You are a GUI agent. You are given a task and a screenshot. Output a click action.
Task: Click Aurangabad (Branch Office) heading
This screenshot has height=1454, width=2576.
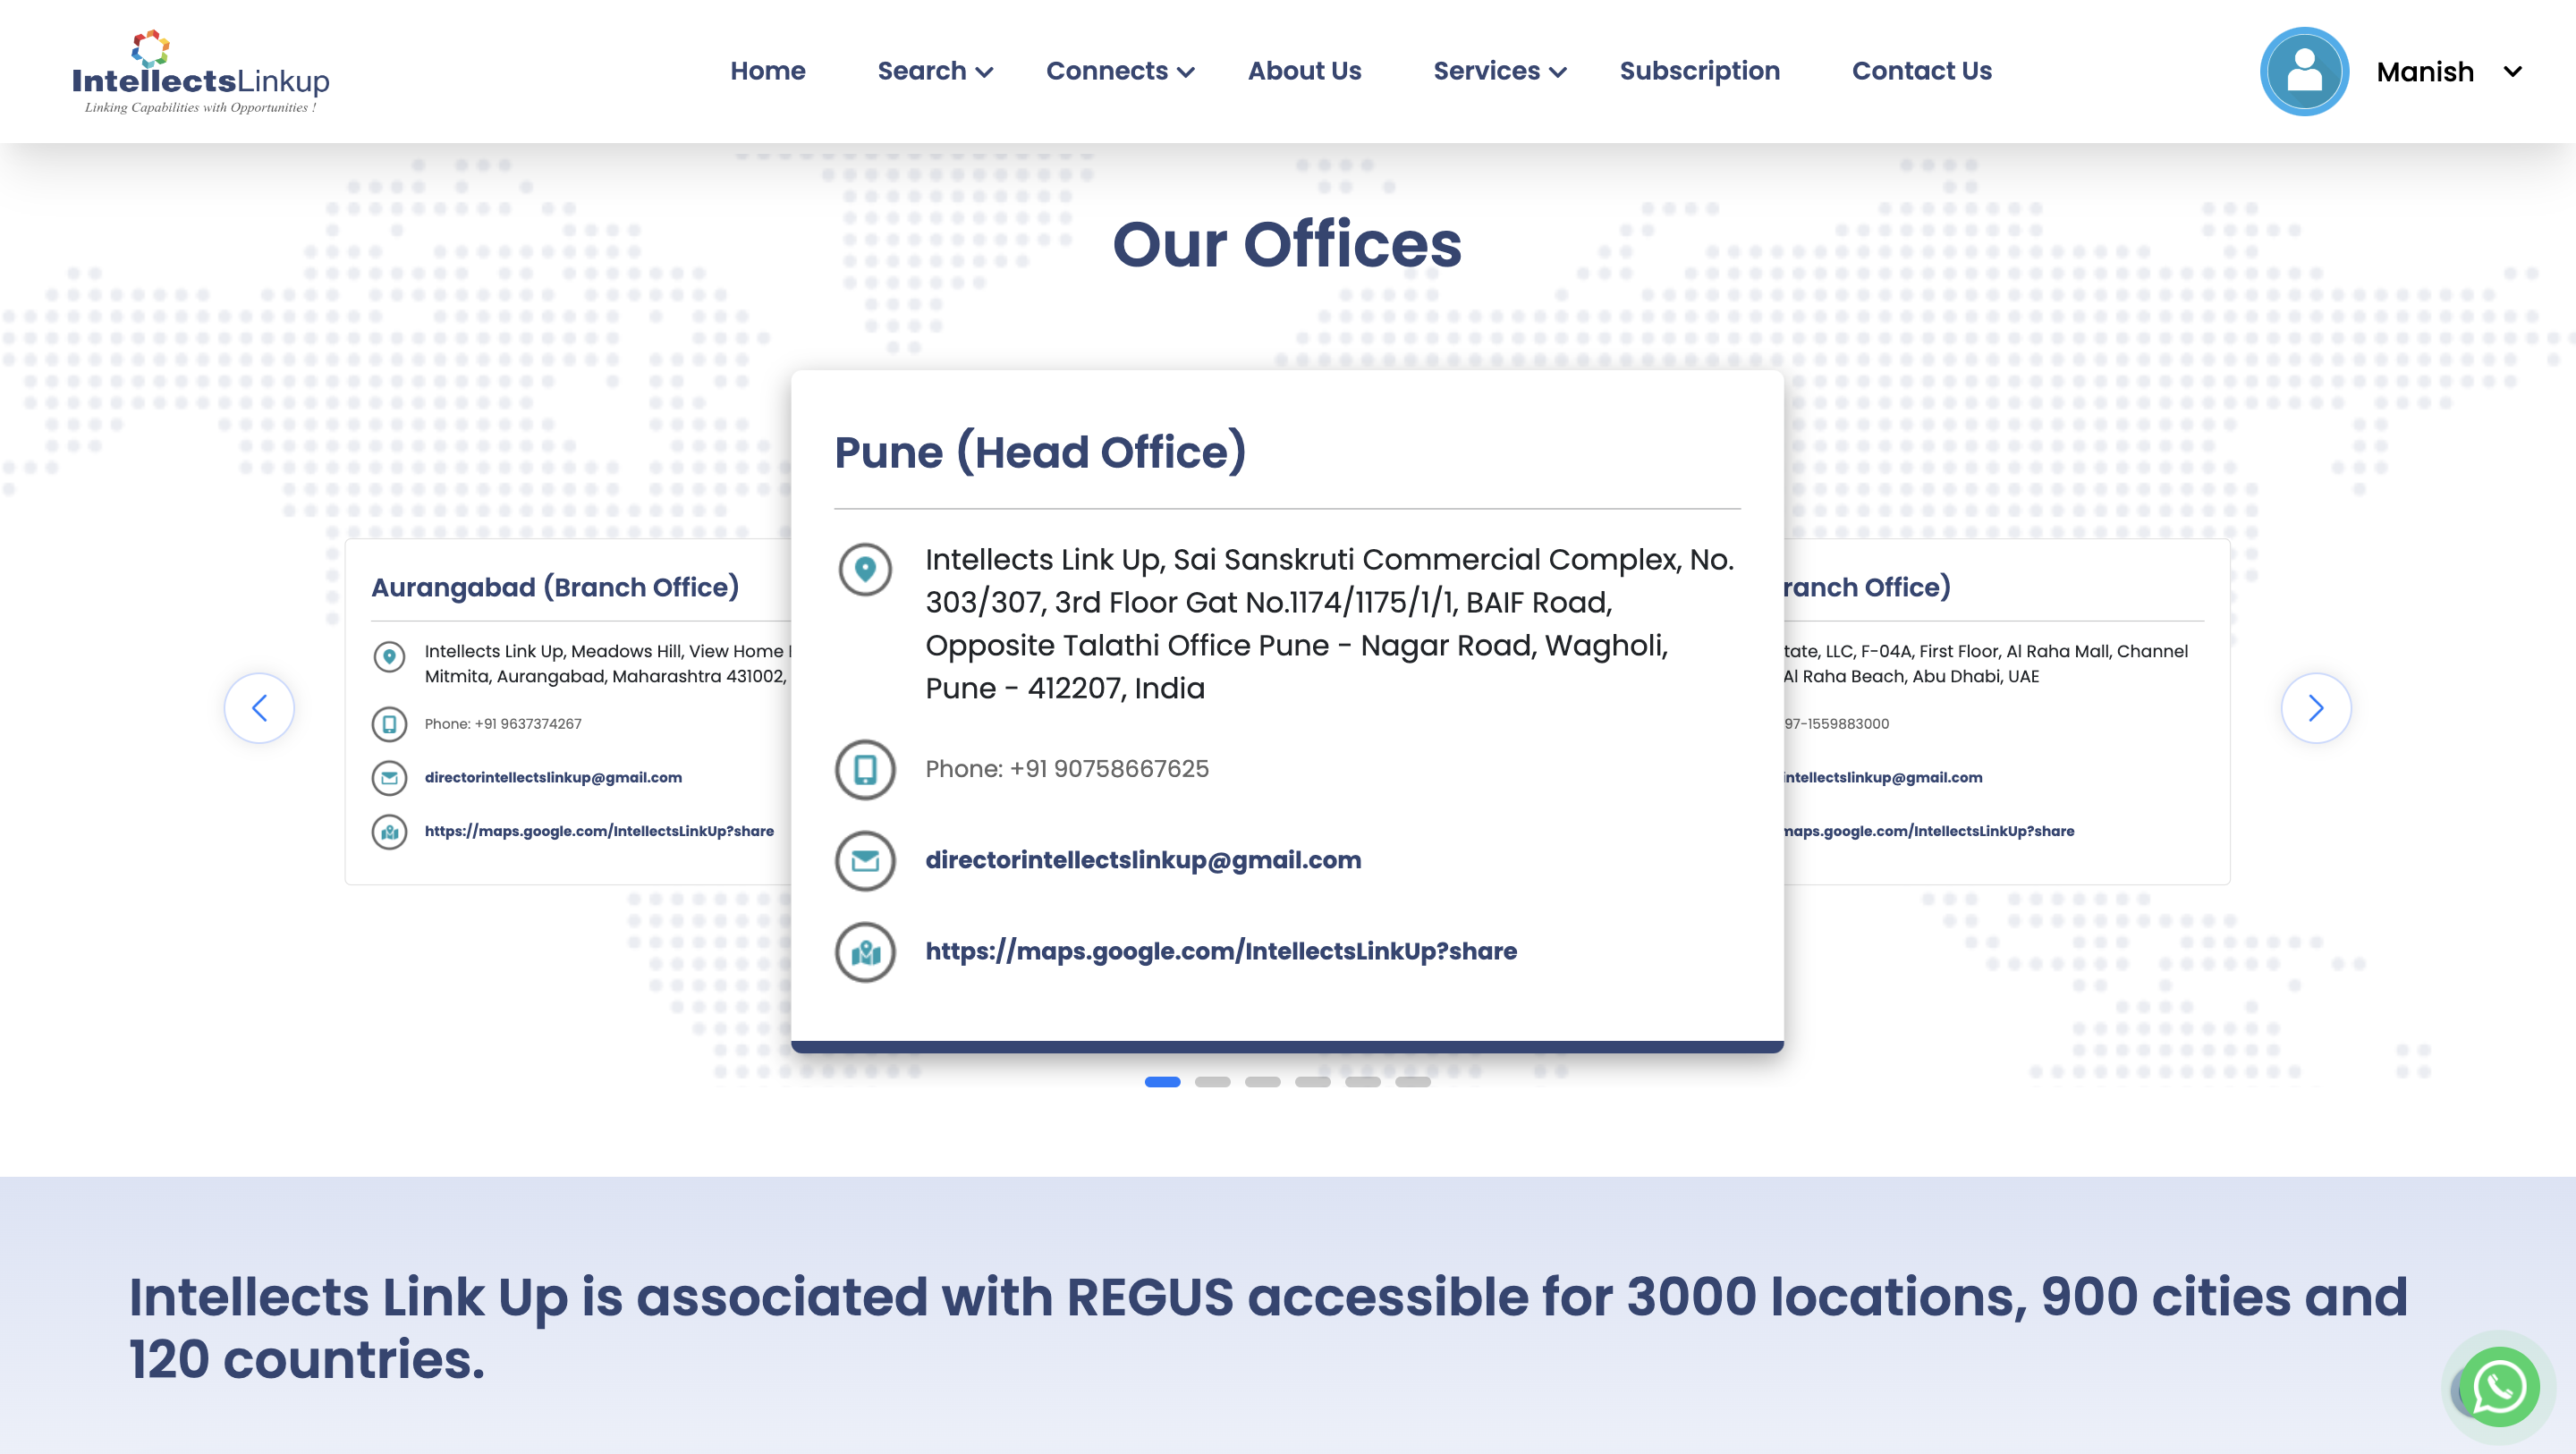555,587
